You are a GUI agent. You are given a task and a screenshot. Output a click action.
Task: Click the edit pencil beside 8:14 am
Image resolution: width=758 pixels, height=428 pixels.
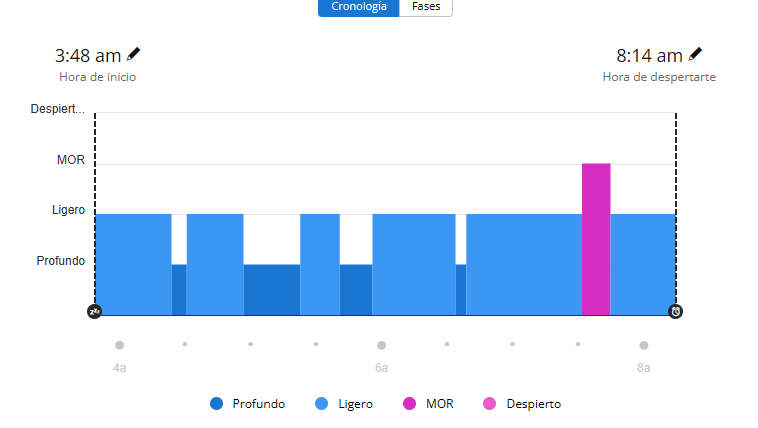(x=696, y=54)
